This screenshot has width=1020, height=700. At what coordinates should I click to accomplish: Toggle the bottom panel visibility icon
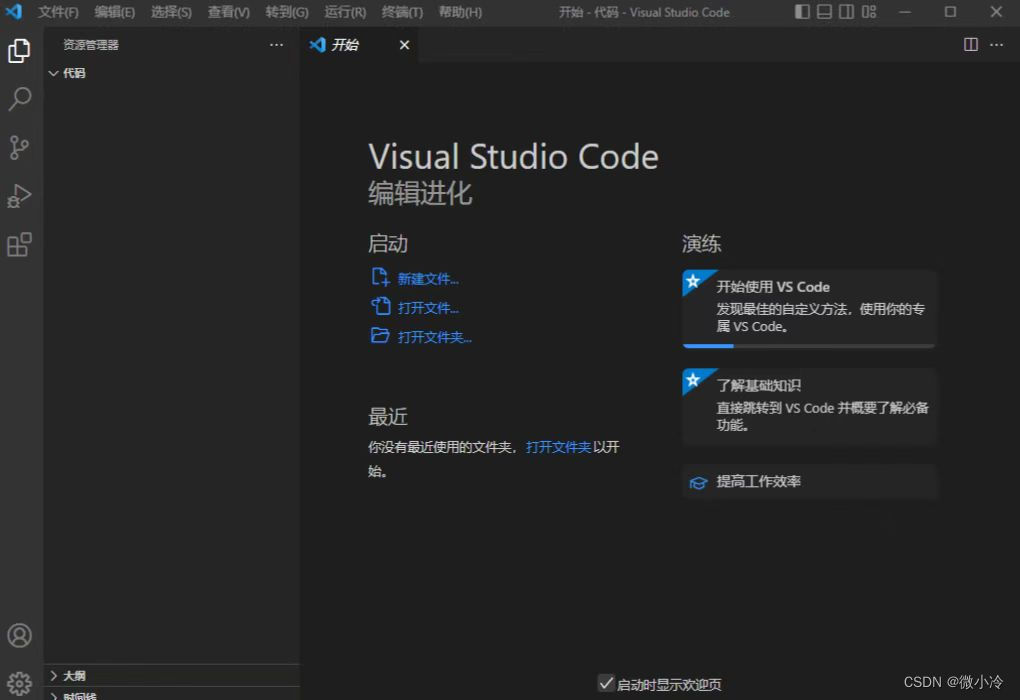click(x=823, y=12)
